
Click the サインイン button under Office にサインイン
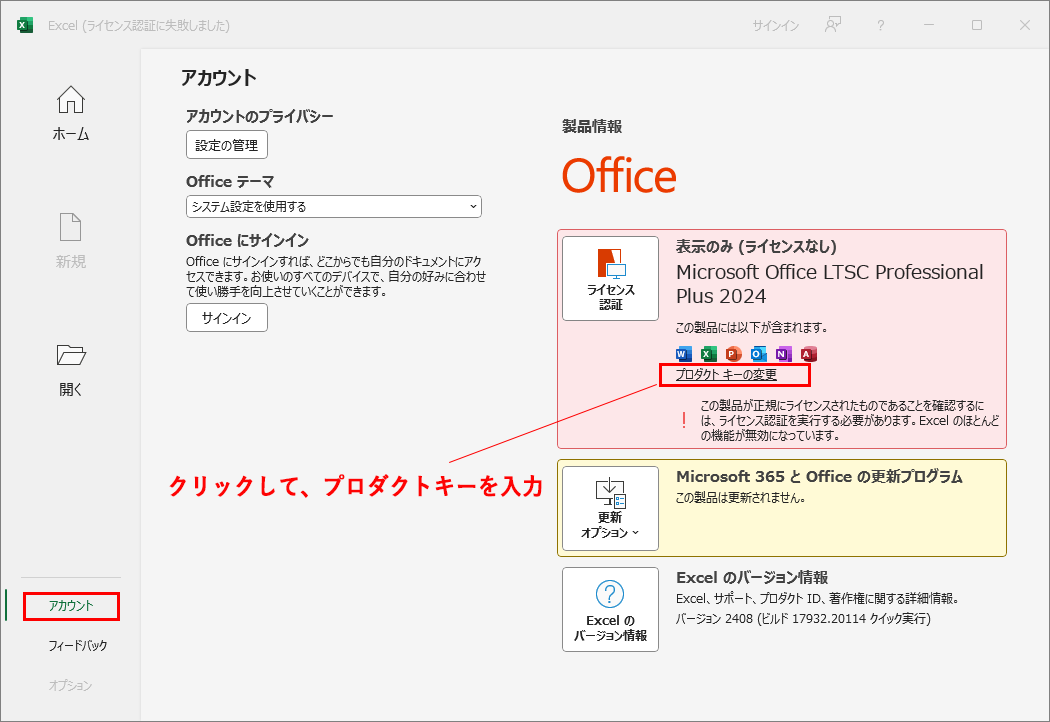coord(227,317)
